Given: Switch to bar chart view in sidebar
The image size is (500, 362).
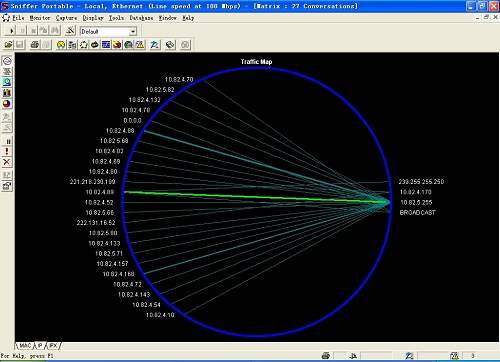Looking at the screenshot, I should pyautogui.click(x=7, y=93).
